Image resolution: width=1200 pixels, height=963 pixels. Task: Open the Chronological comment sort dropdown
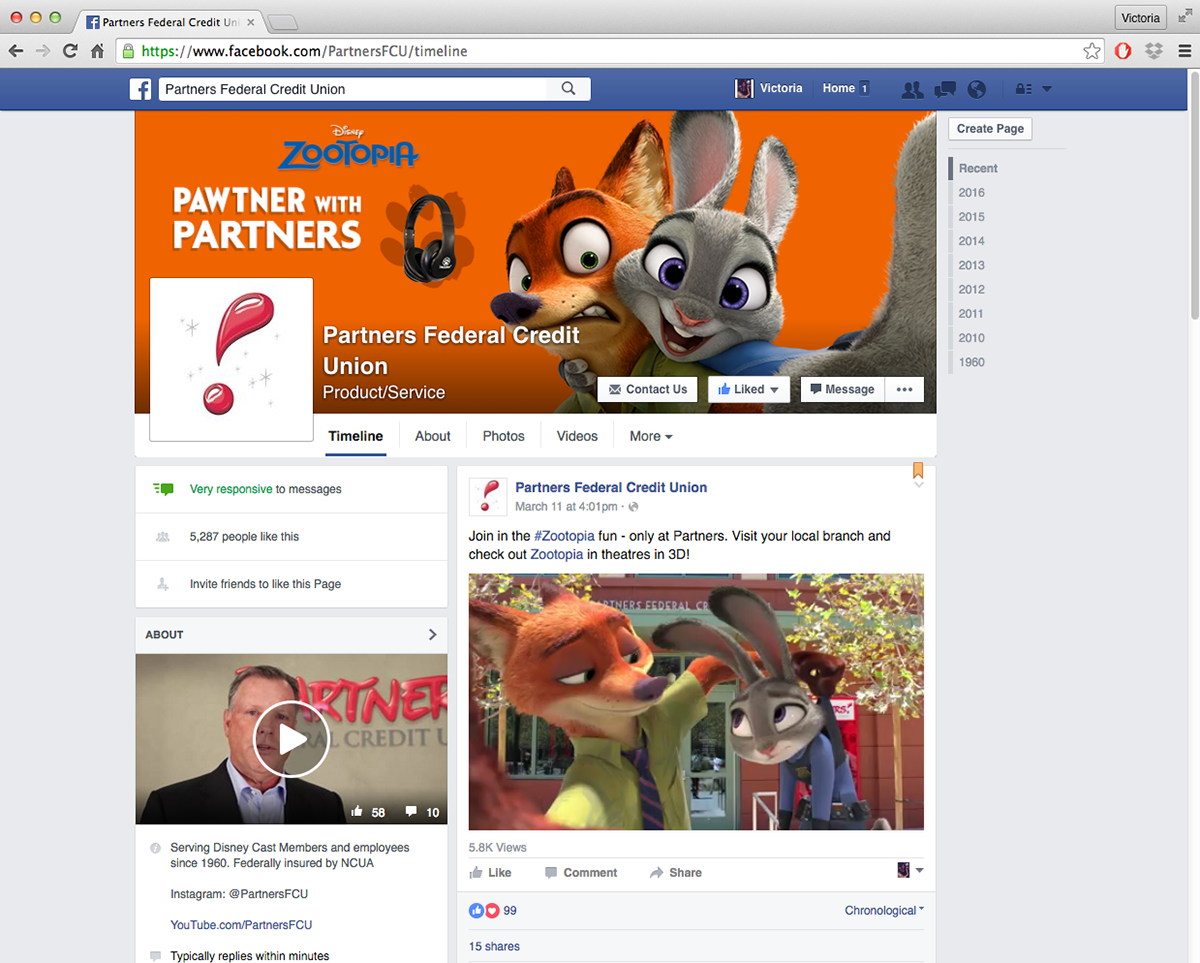(x=884, y=911)
